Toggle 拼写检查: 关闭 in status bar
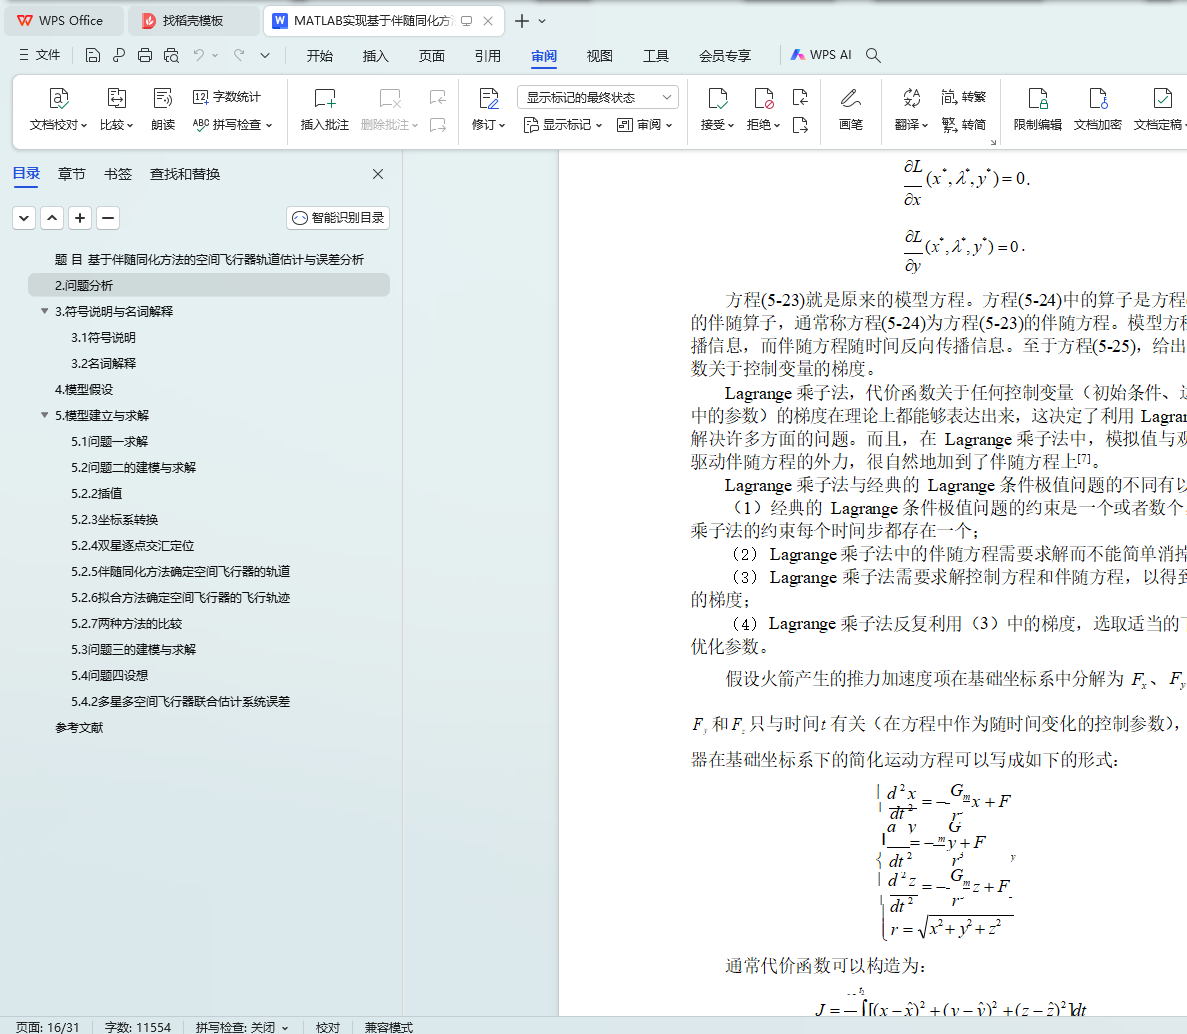This screenshot has width=1187, height=1034. point(241,1026)
